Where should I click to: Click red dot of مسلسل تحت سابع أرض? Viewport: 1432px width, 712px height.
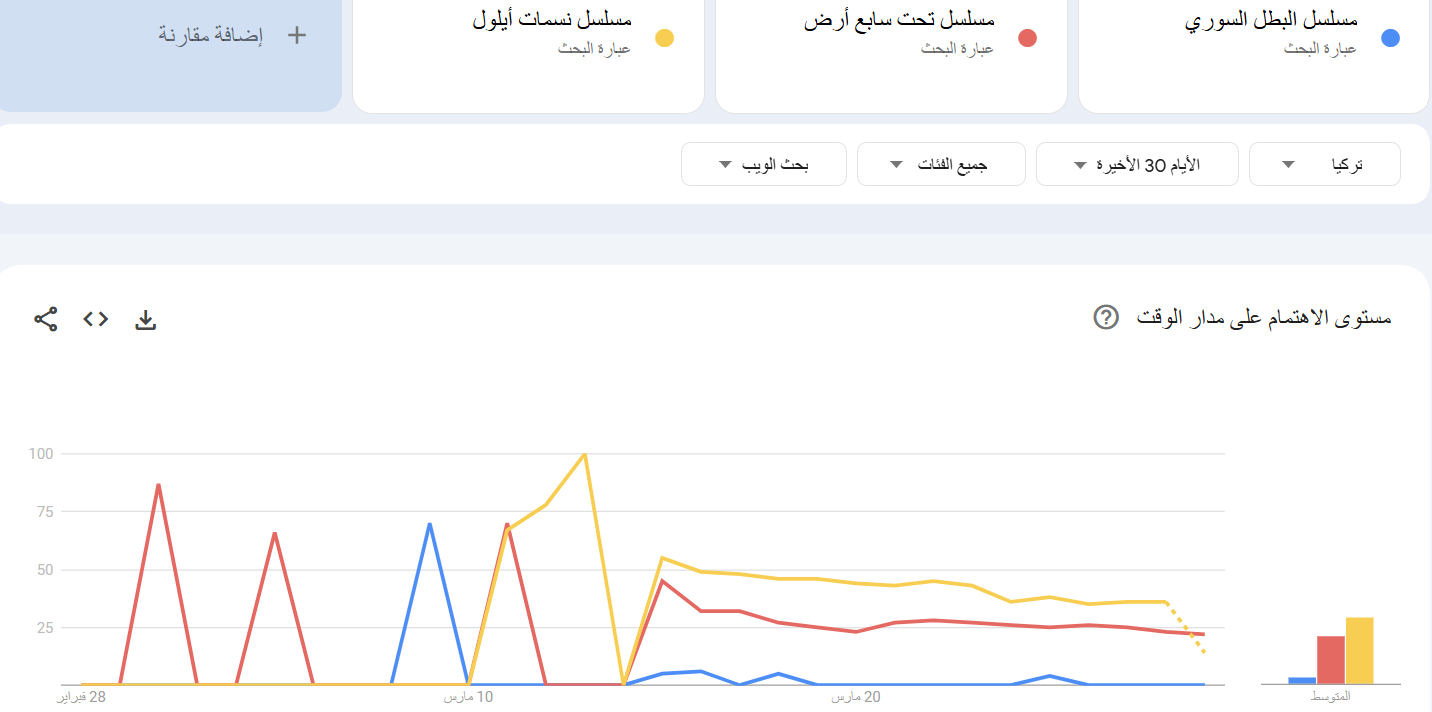[x=1027, y=39]
